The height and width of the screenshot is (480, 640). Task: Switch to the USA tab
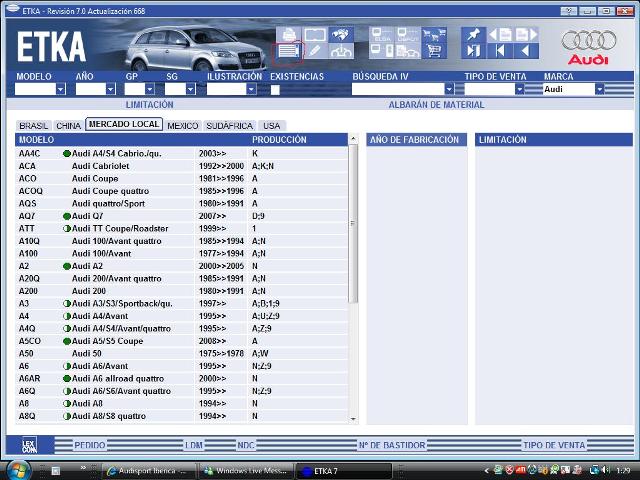coord(272,126)
